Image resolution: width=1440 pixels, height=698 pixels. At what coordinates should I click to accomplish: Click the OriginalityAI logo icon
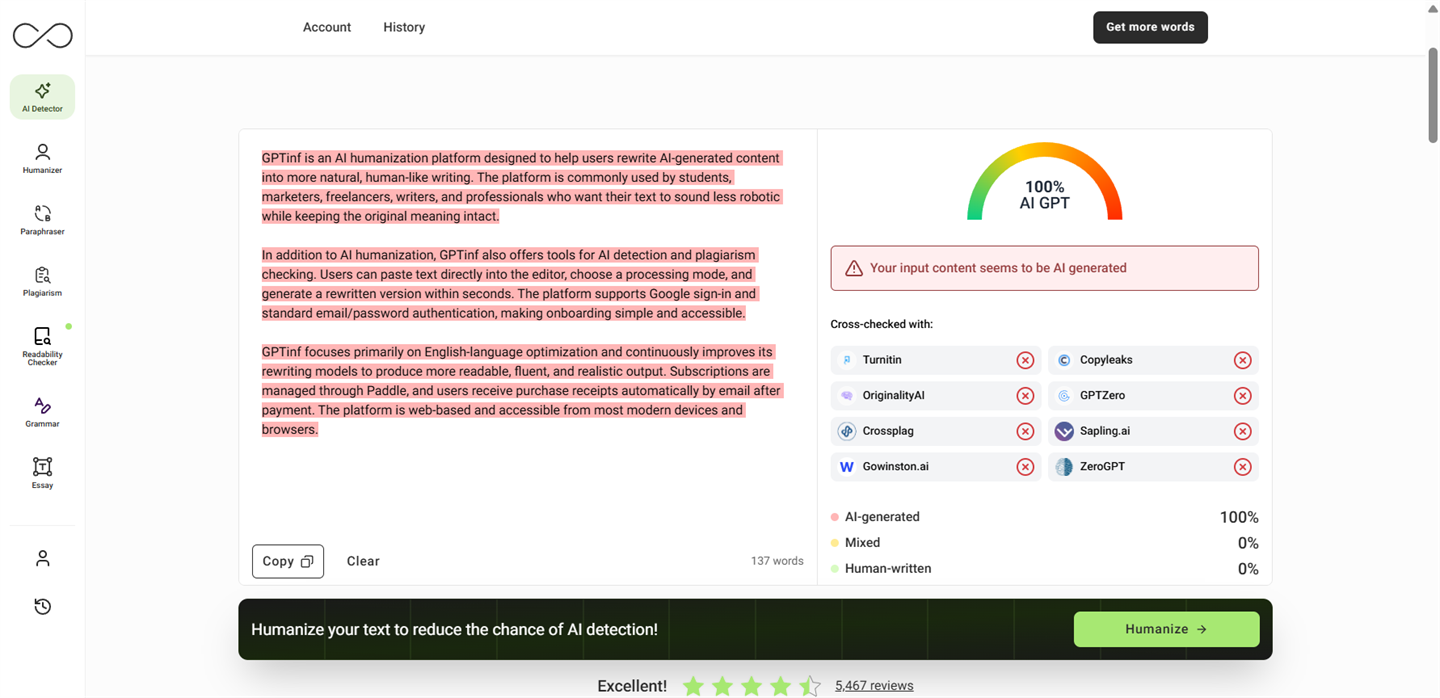(x=847, y=396)
